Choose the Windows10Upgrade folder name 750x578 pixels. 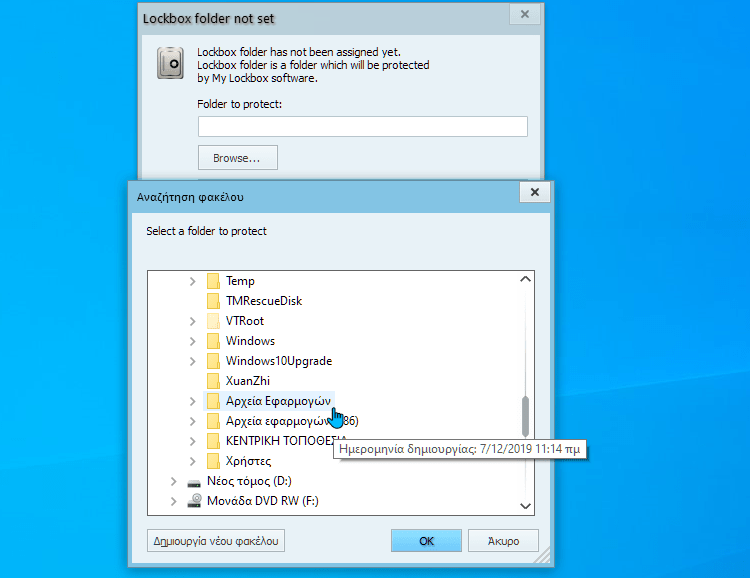(x=279, y=361)
